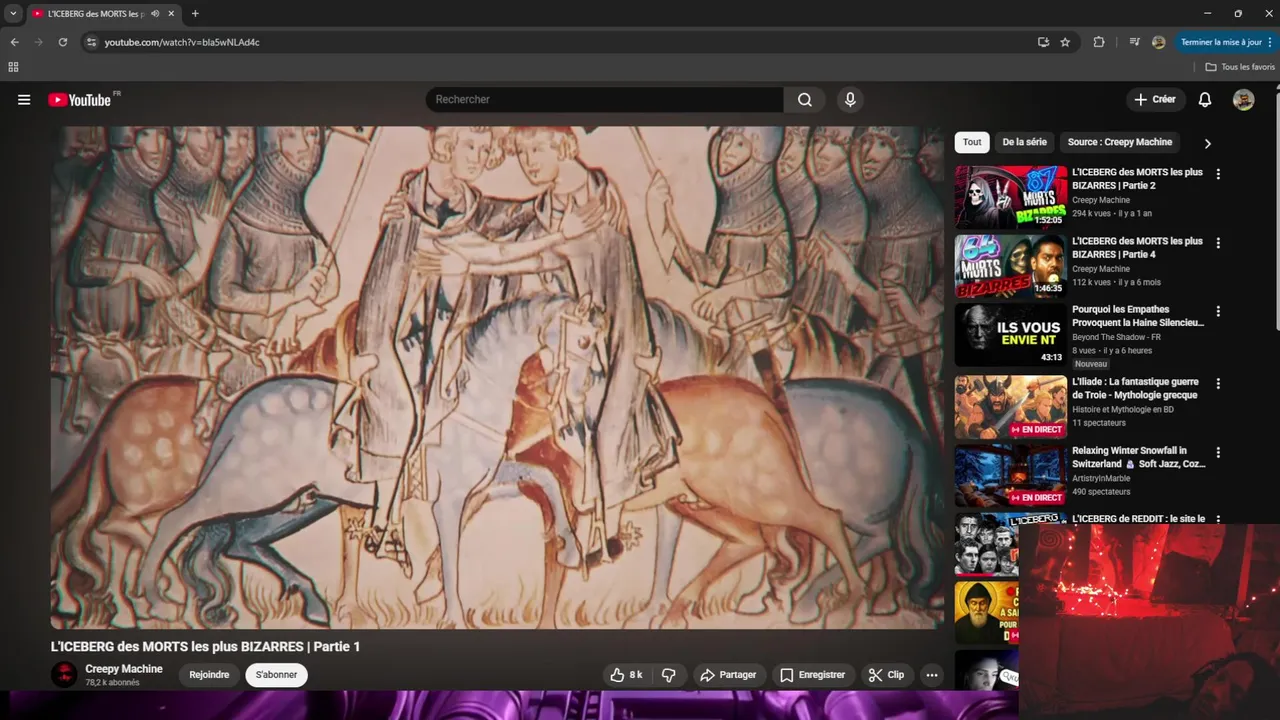
Task: Show more filter chips with the arrow
Action: [x=1207, y=143]
